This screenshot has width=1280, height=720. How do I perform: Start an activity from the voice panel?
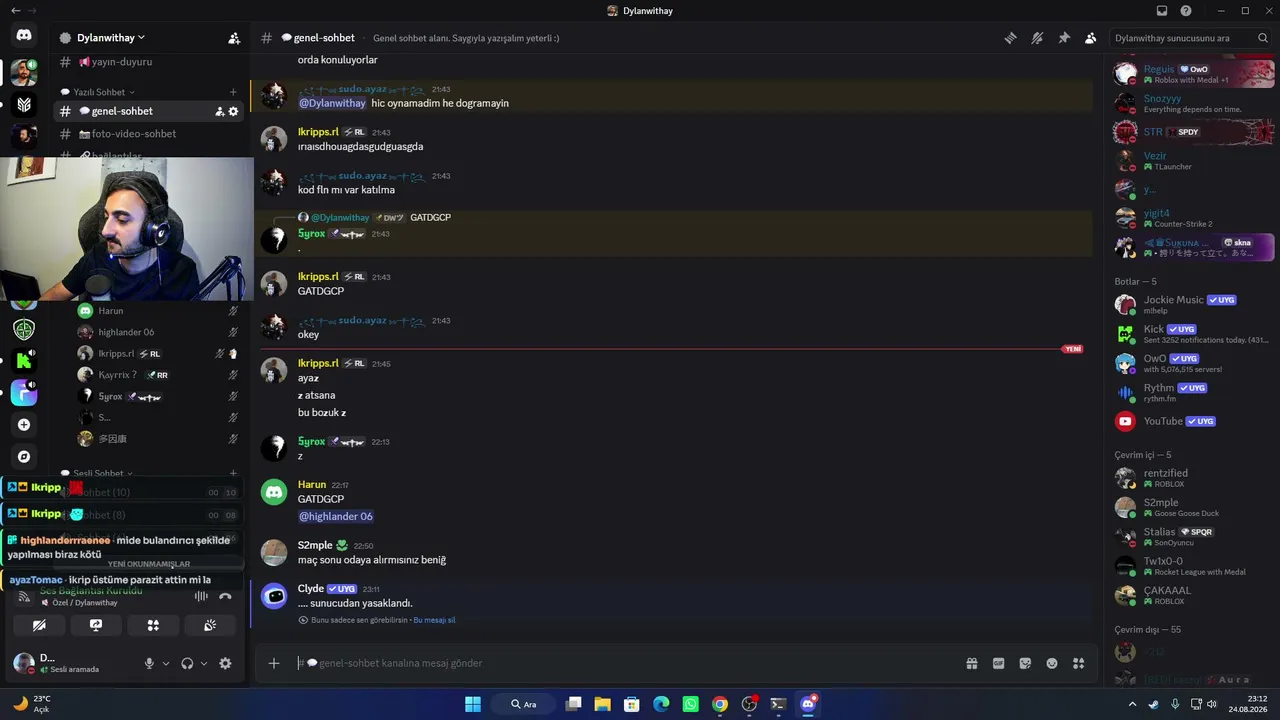[x=153, y=625]
